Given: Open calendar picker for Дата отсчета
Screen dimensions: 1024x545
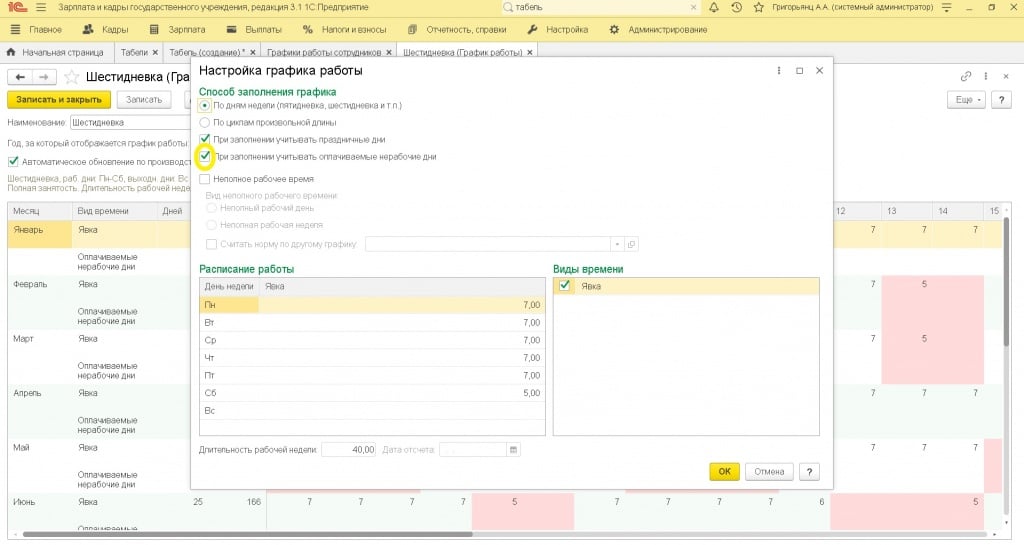Looking at the screenshot, I should 513,450.
